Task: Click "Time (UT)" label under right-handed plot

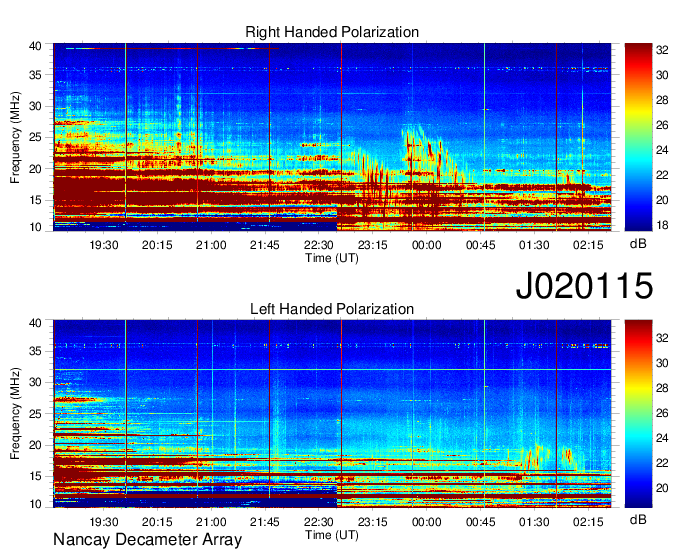Action: coord(332,258)
